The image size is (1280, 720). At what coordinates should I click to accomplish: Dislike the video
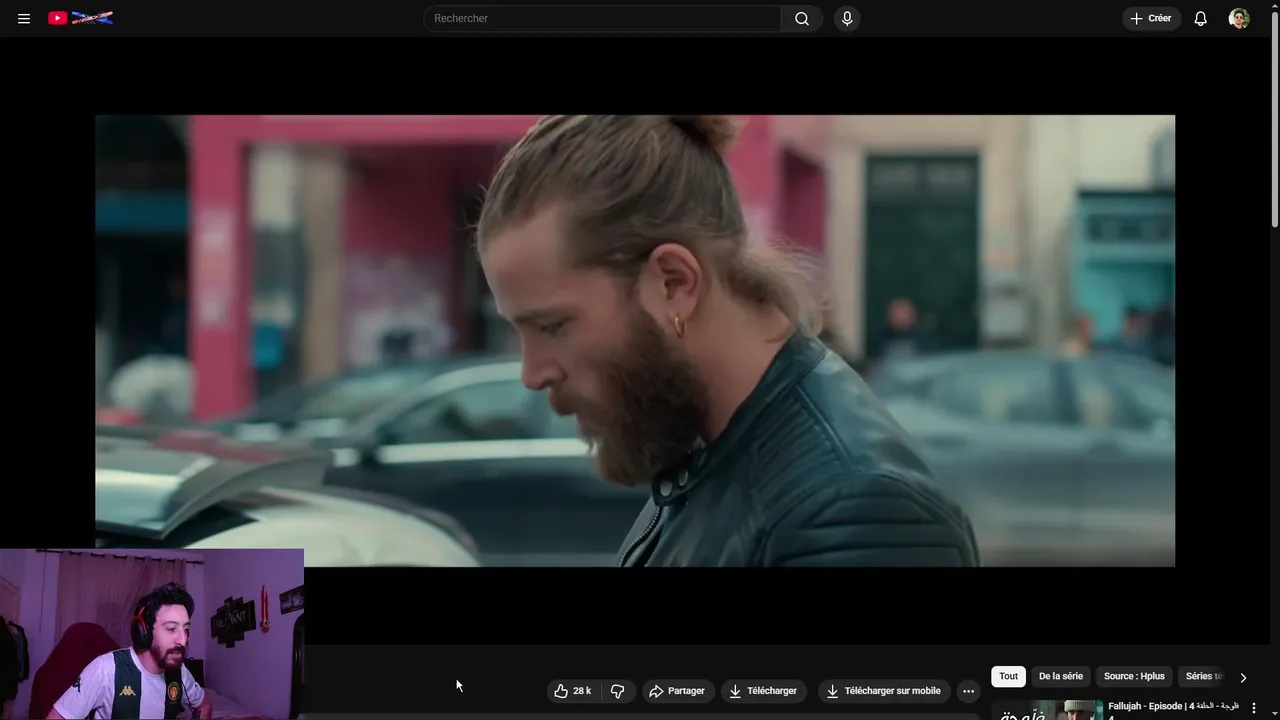617,691
